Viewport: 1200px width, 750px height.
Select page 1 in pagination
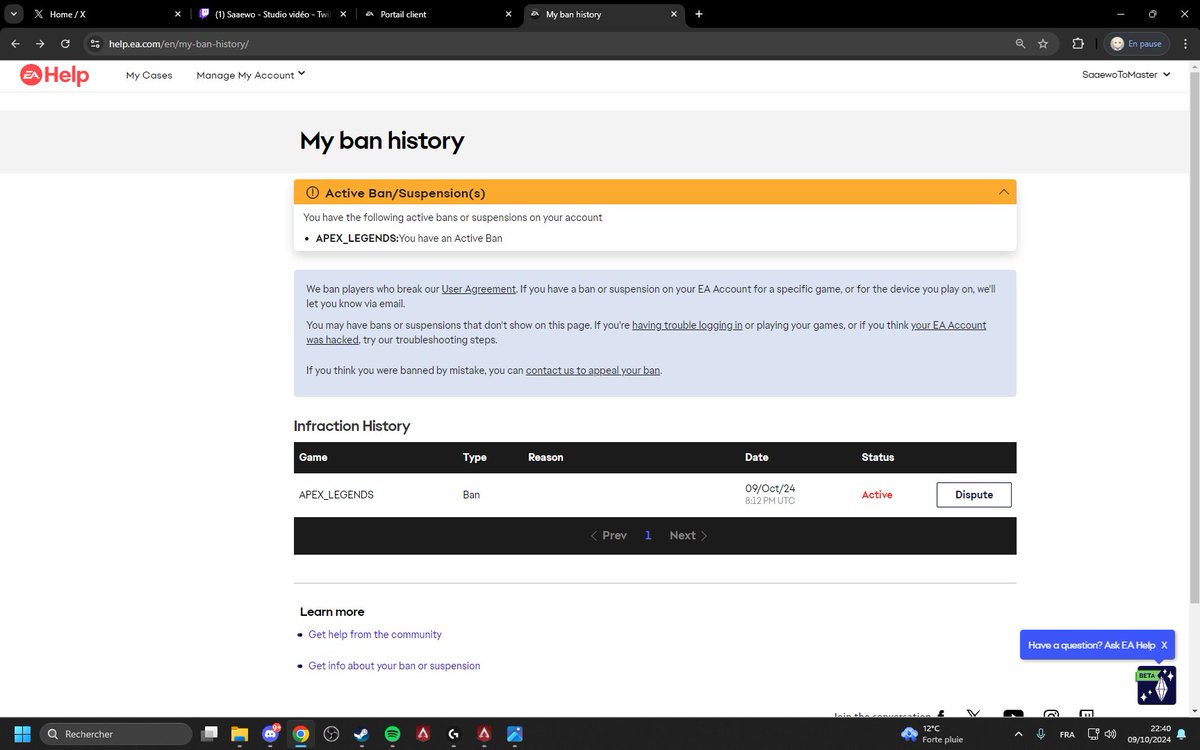(x=648, y=536)
